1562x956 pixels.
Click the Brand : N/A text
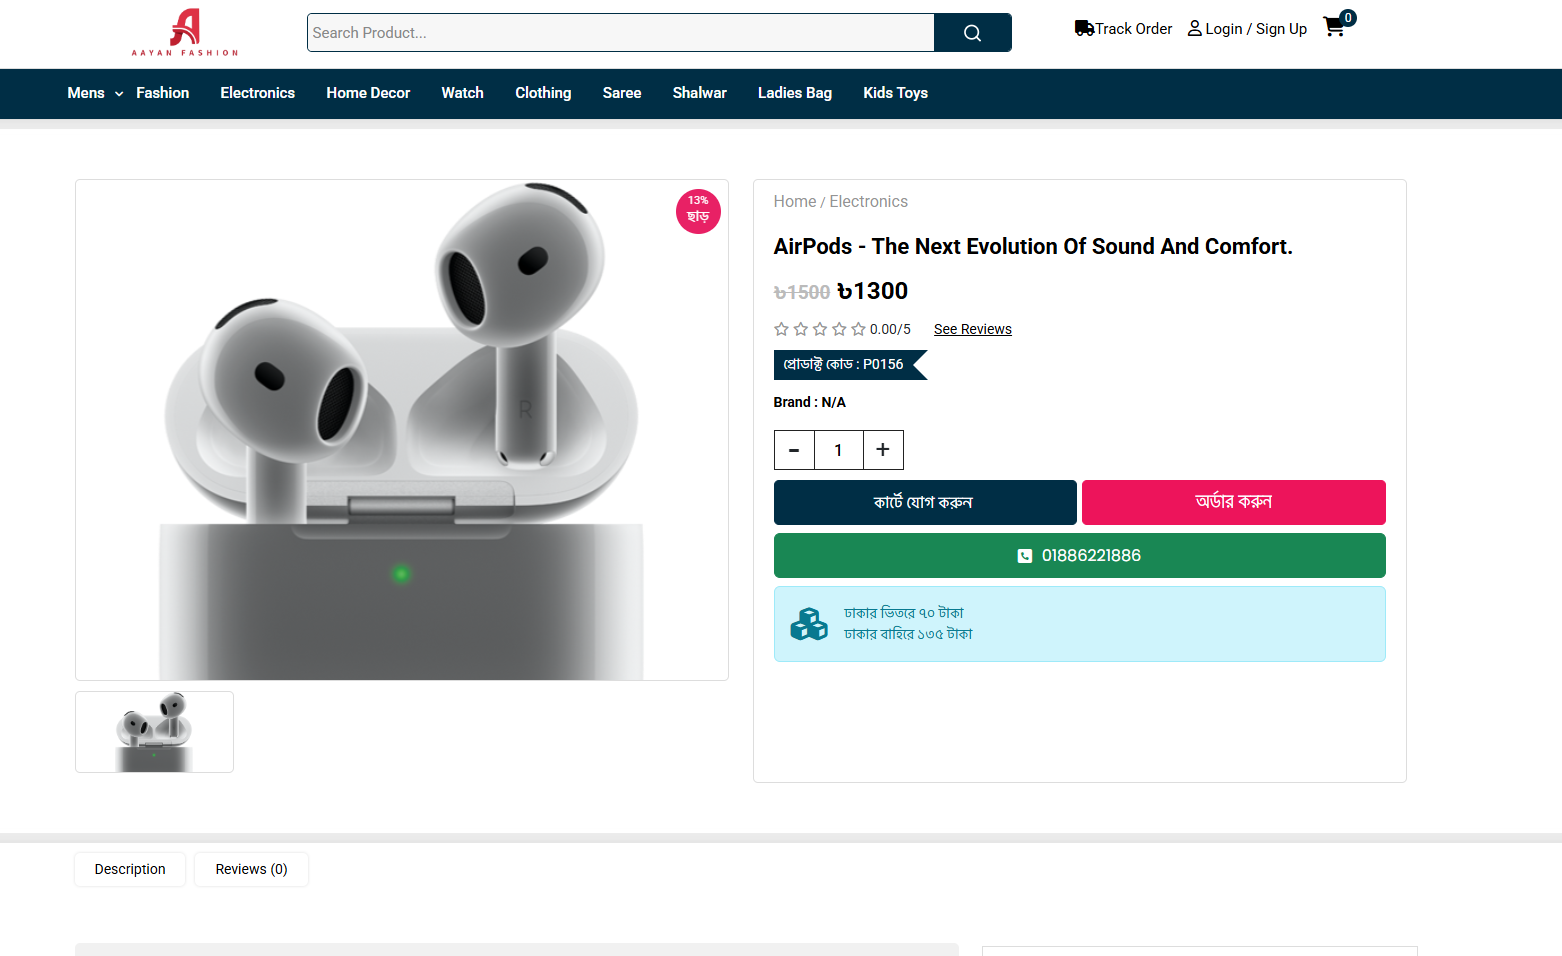810,402
